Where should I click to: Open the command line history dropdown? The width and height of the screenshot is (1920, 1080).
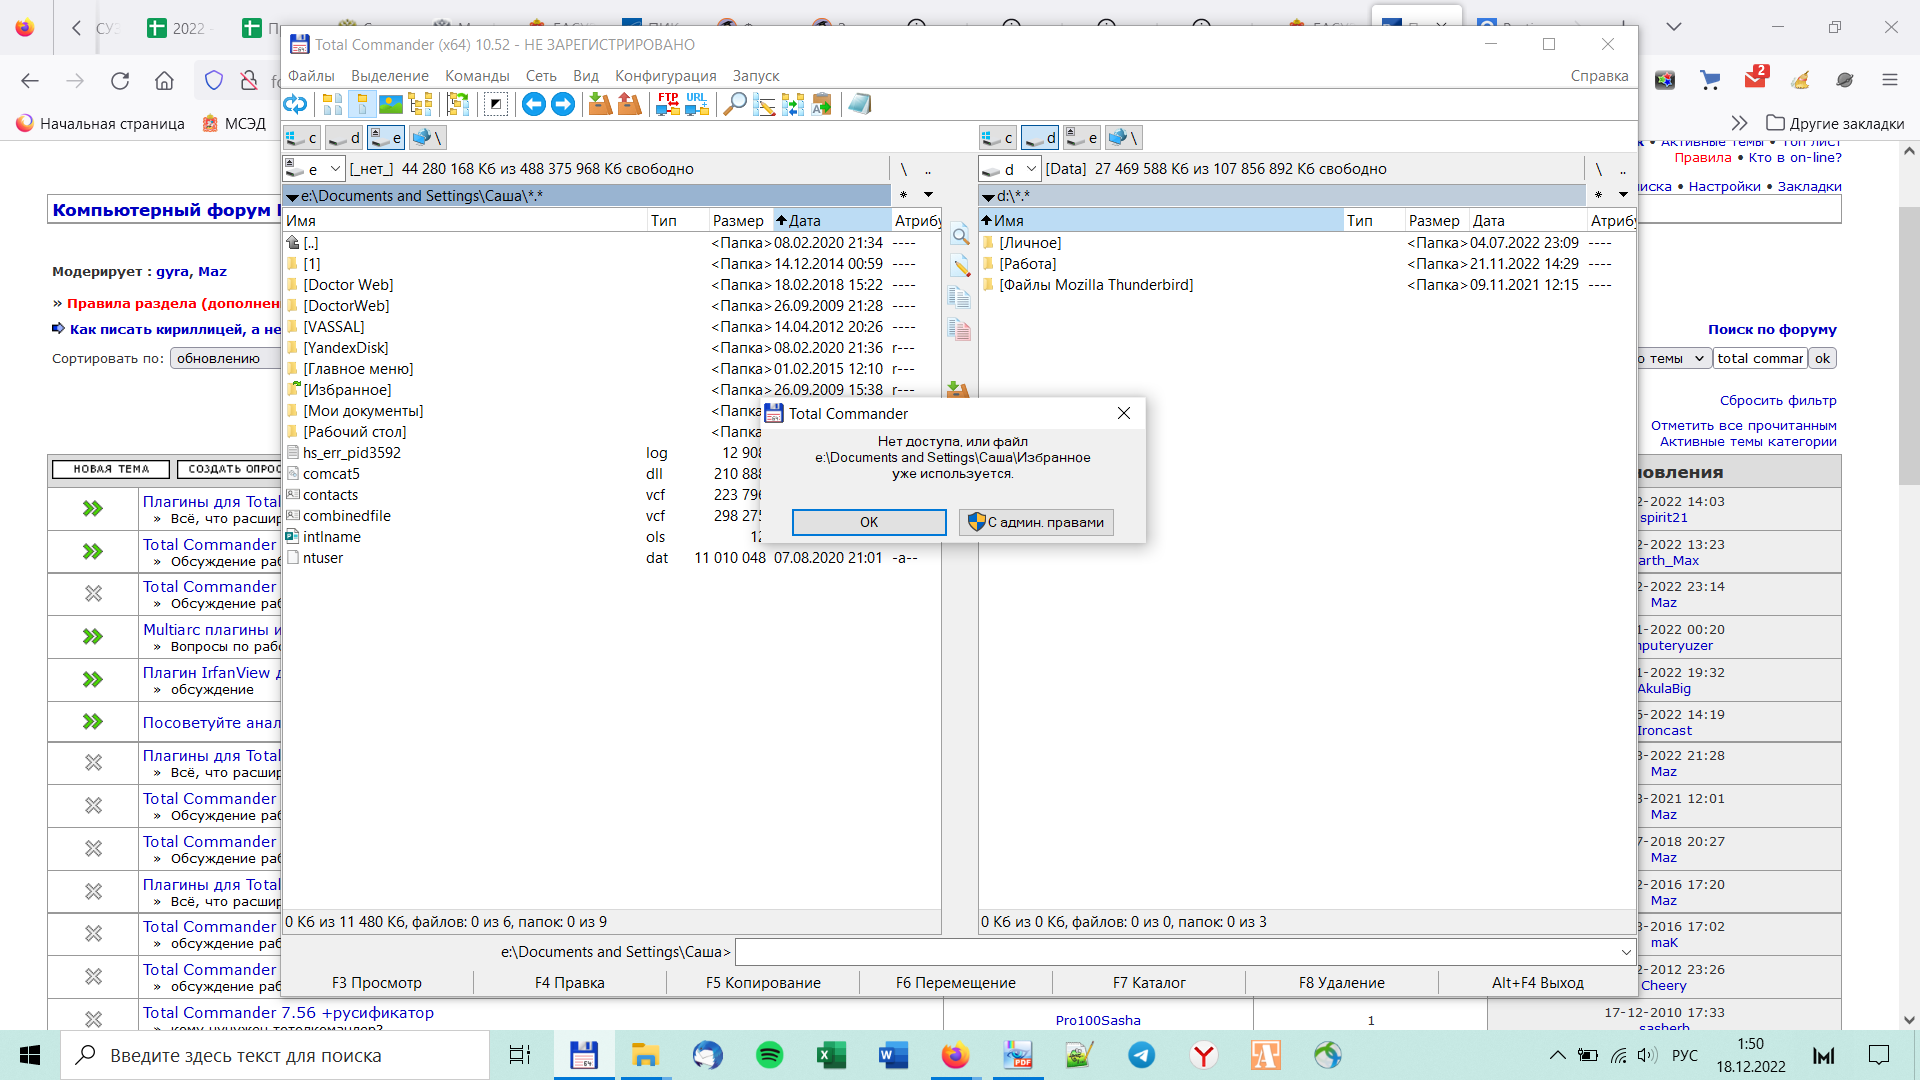click(1626, 953)
